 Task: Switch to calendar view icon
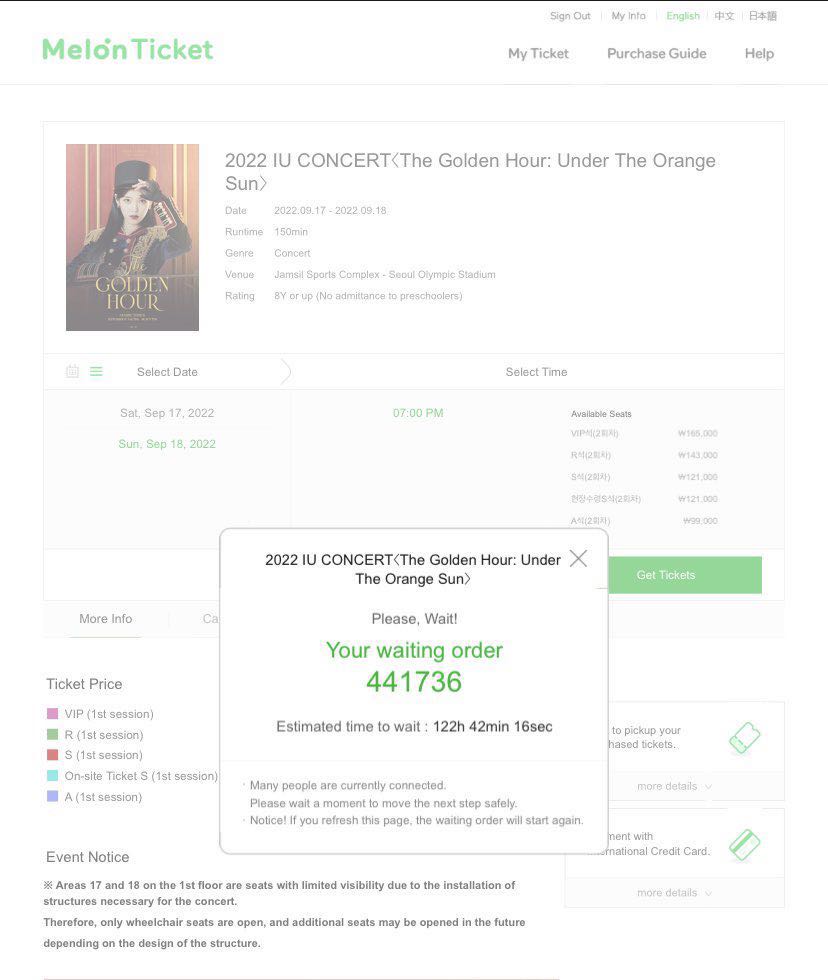72,371
